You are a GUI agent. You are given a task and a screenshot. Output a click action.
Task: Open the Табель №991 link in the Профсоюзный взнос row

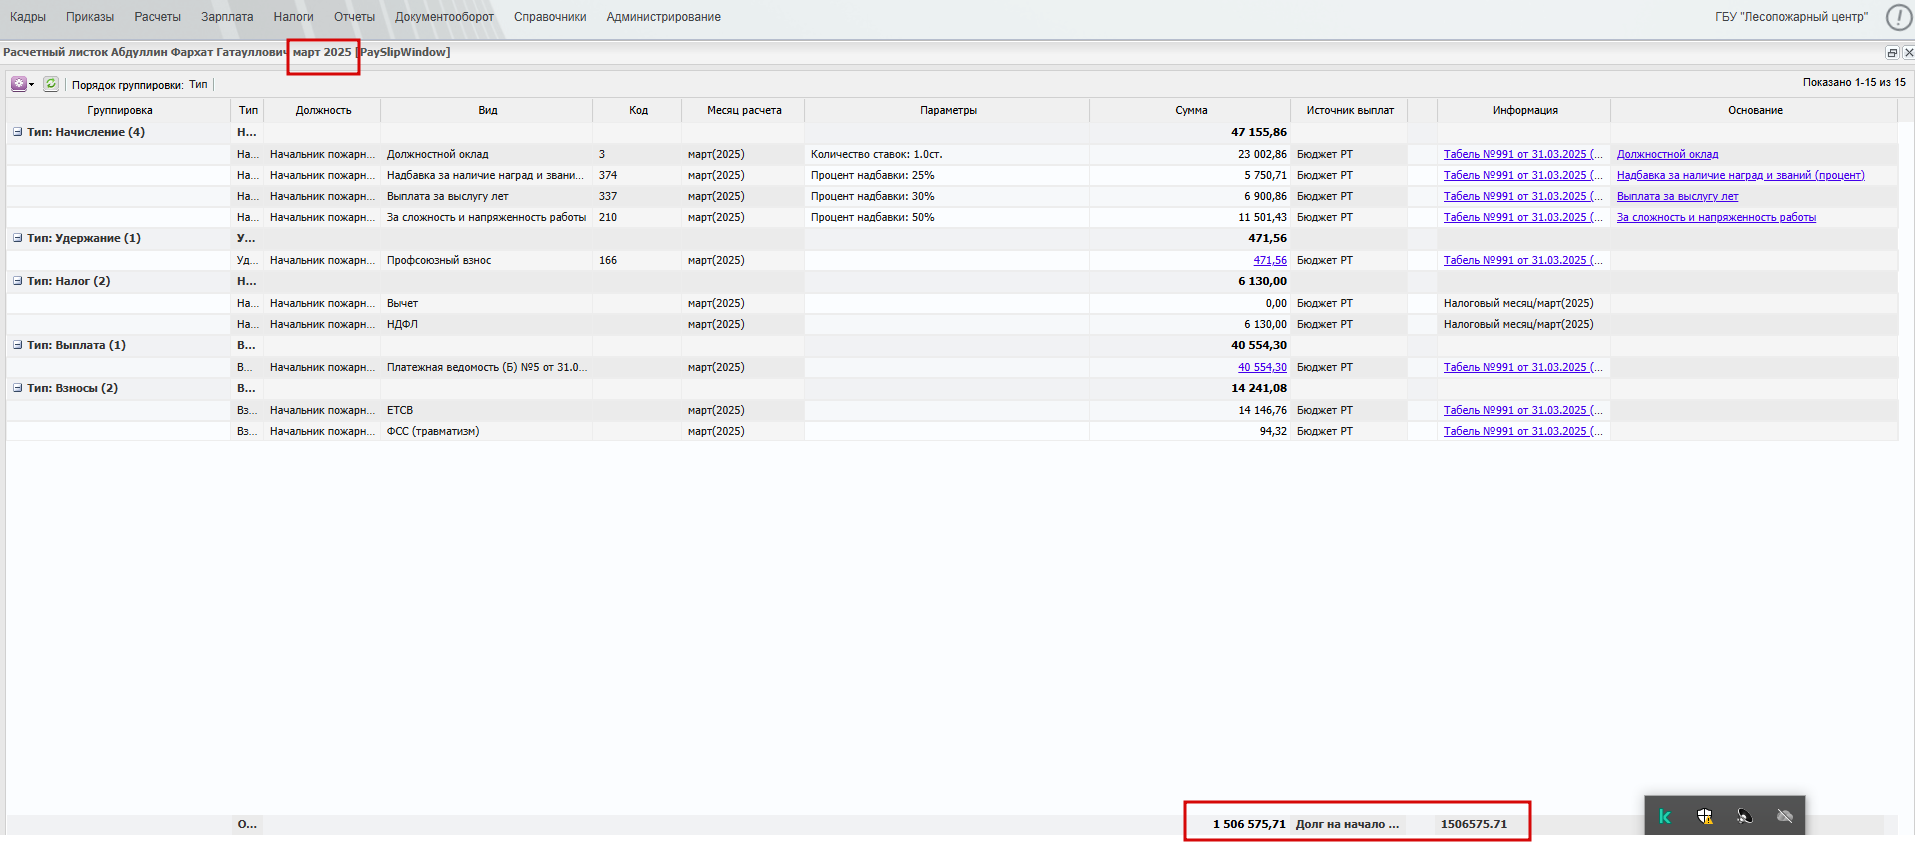pos(1523,260)
